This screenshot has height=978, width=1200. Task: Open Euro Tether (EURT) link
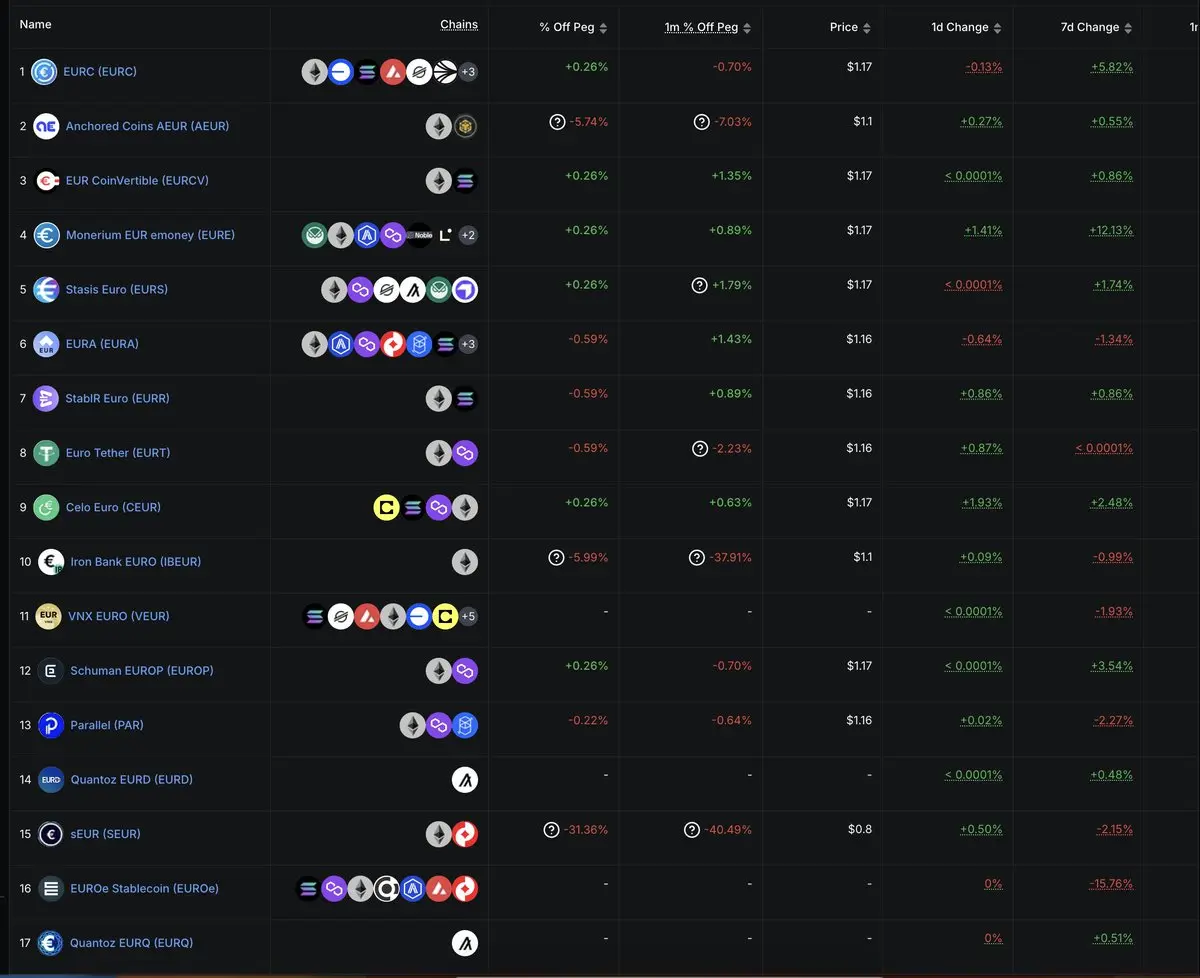118,453
